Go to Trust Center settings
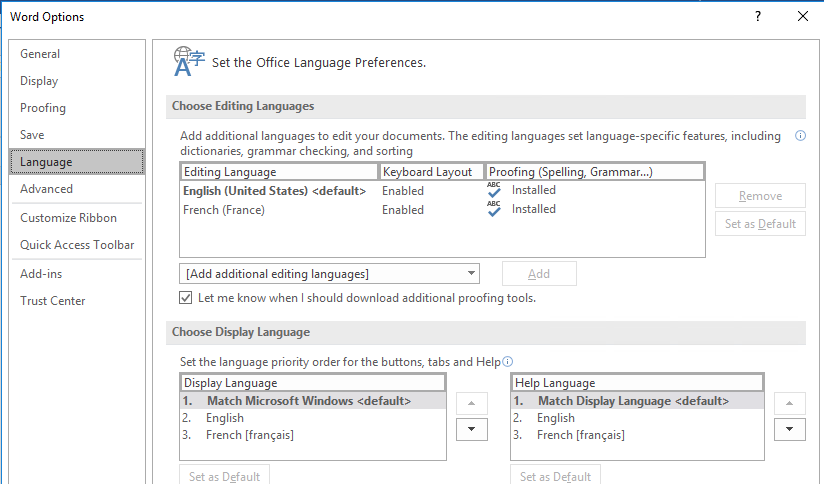Screen dimensions: 824x484 53,301
